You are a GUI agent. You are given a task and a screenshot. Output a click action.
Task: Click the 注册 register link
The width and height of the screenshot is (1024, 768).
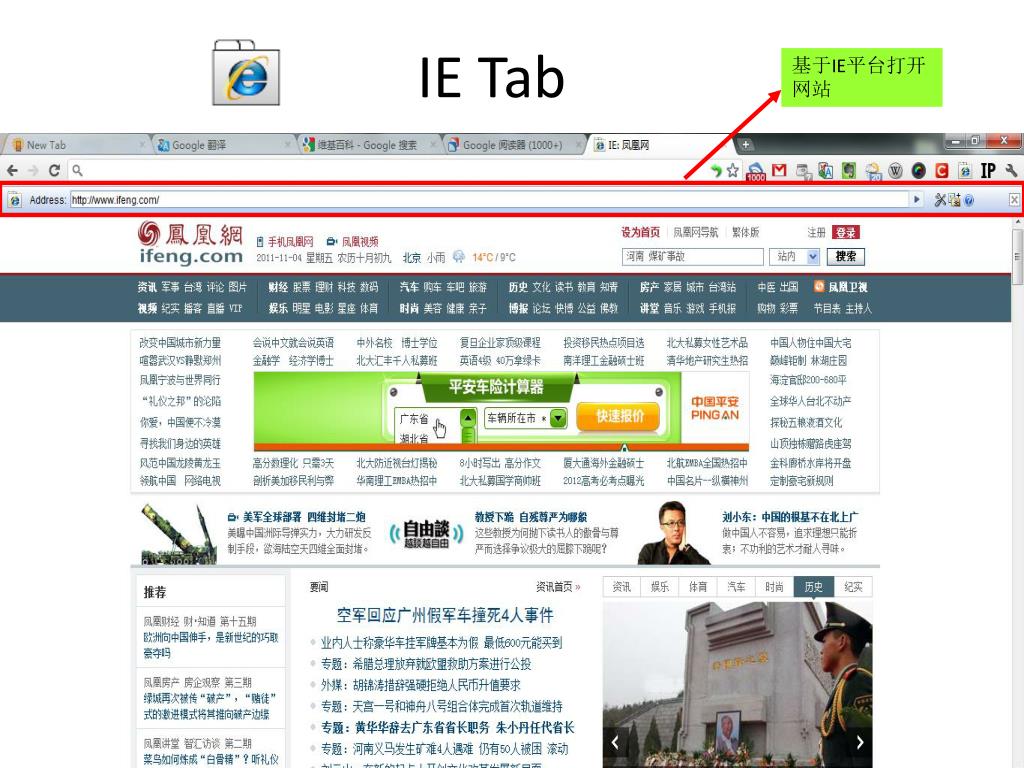click(x=816, y=232)
